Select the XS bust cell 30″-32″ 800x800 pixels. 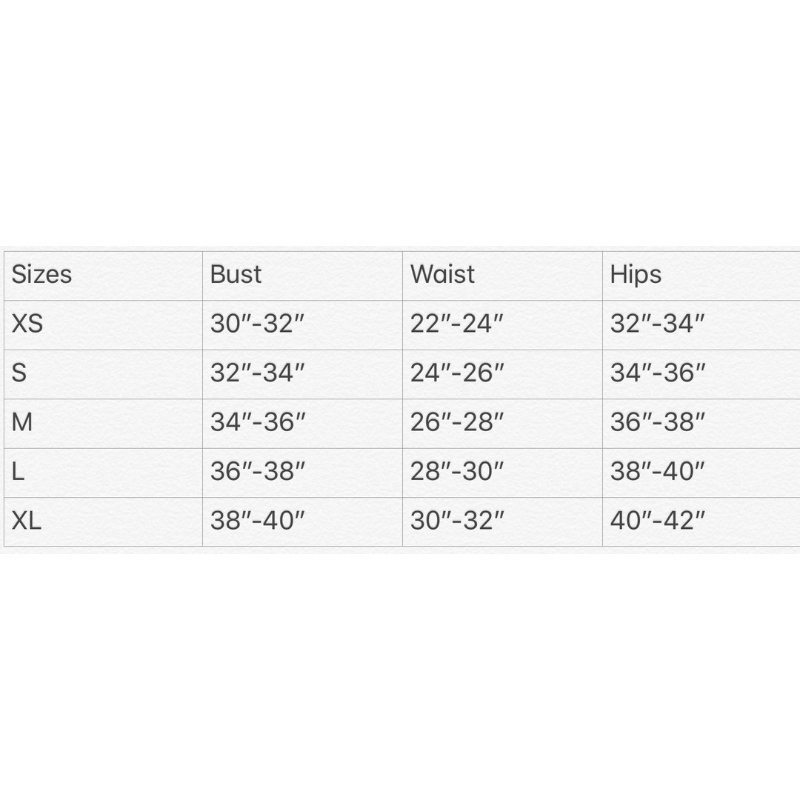[x=257, y=324]
